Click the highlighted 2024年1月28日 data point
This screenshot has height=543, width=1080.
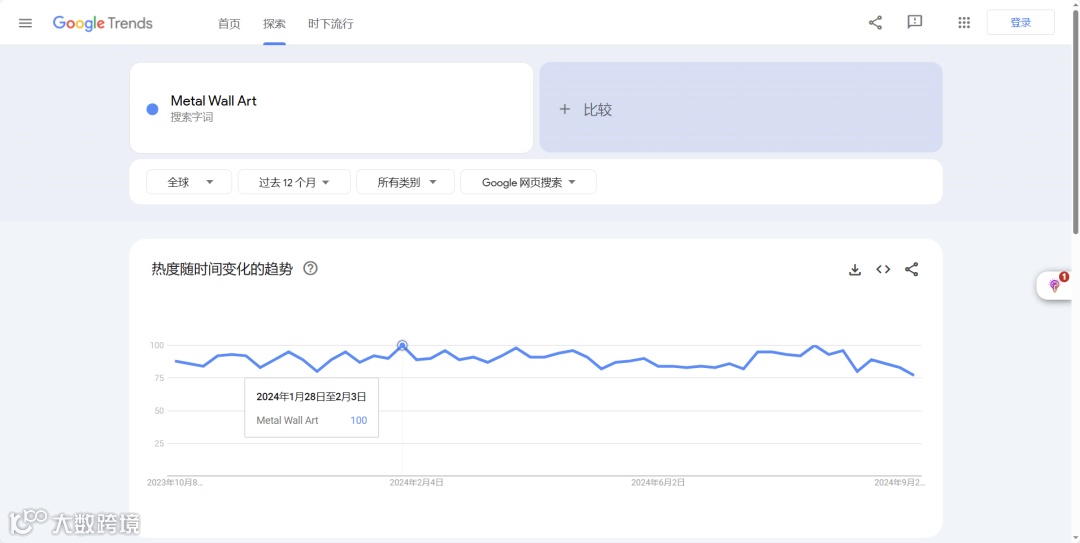point(402,345)
